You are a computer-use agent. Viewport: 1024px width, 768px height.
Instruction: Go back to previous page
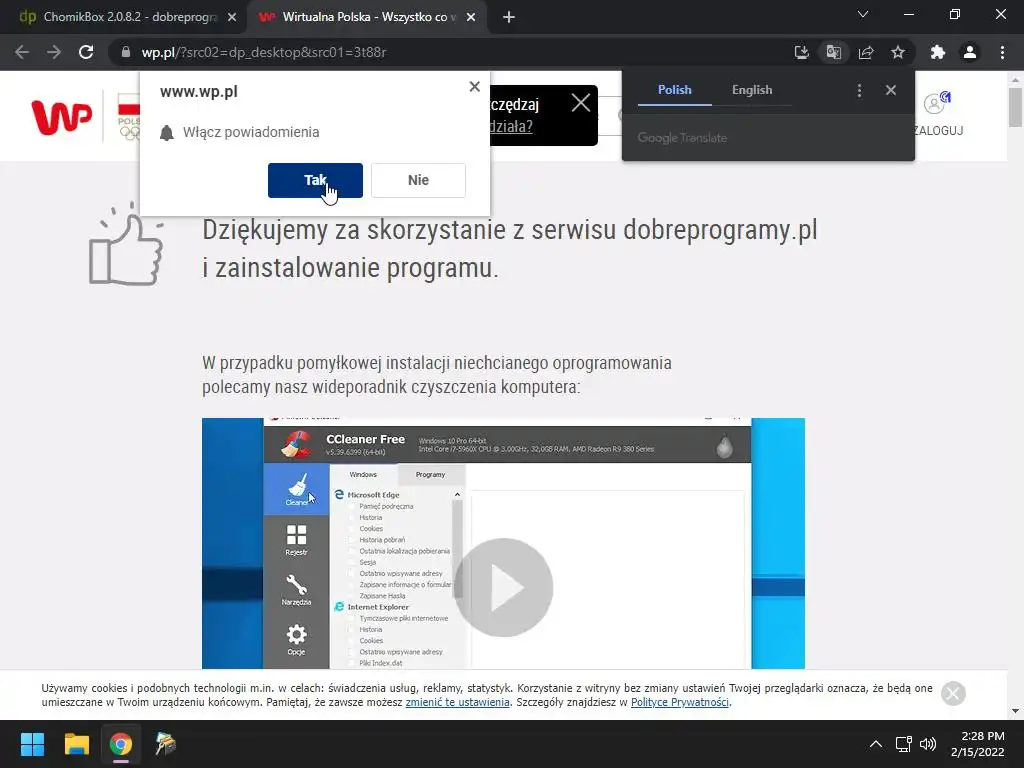(22, 52)
